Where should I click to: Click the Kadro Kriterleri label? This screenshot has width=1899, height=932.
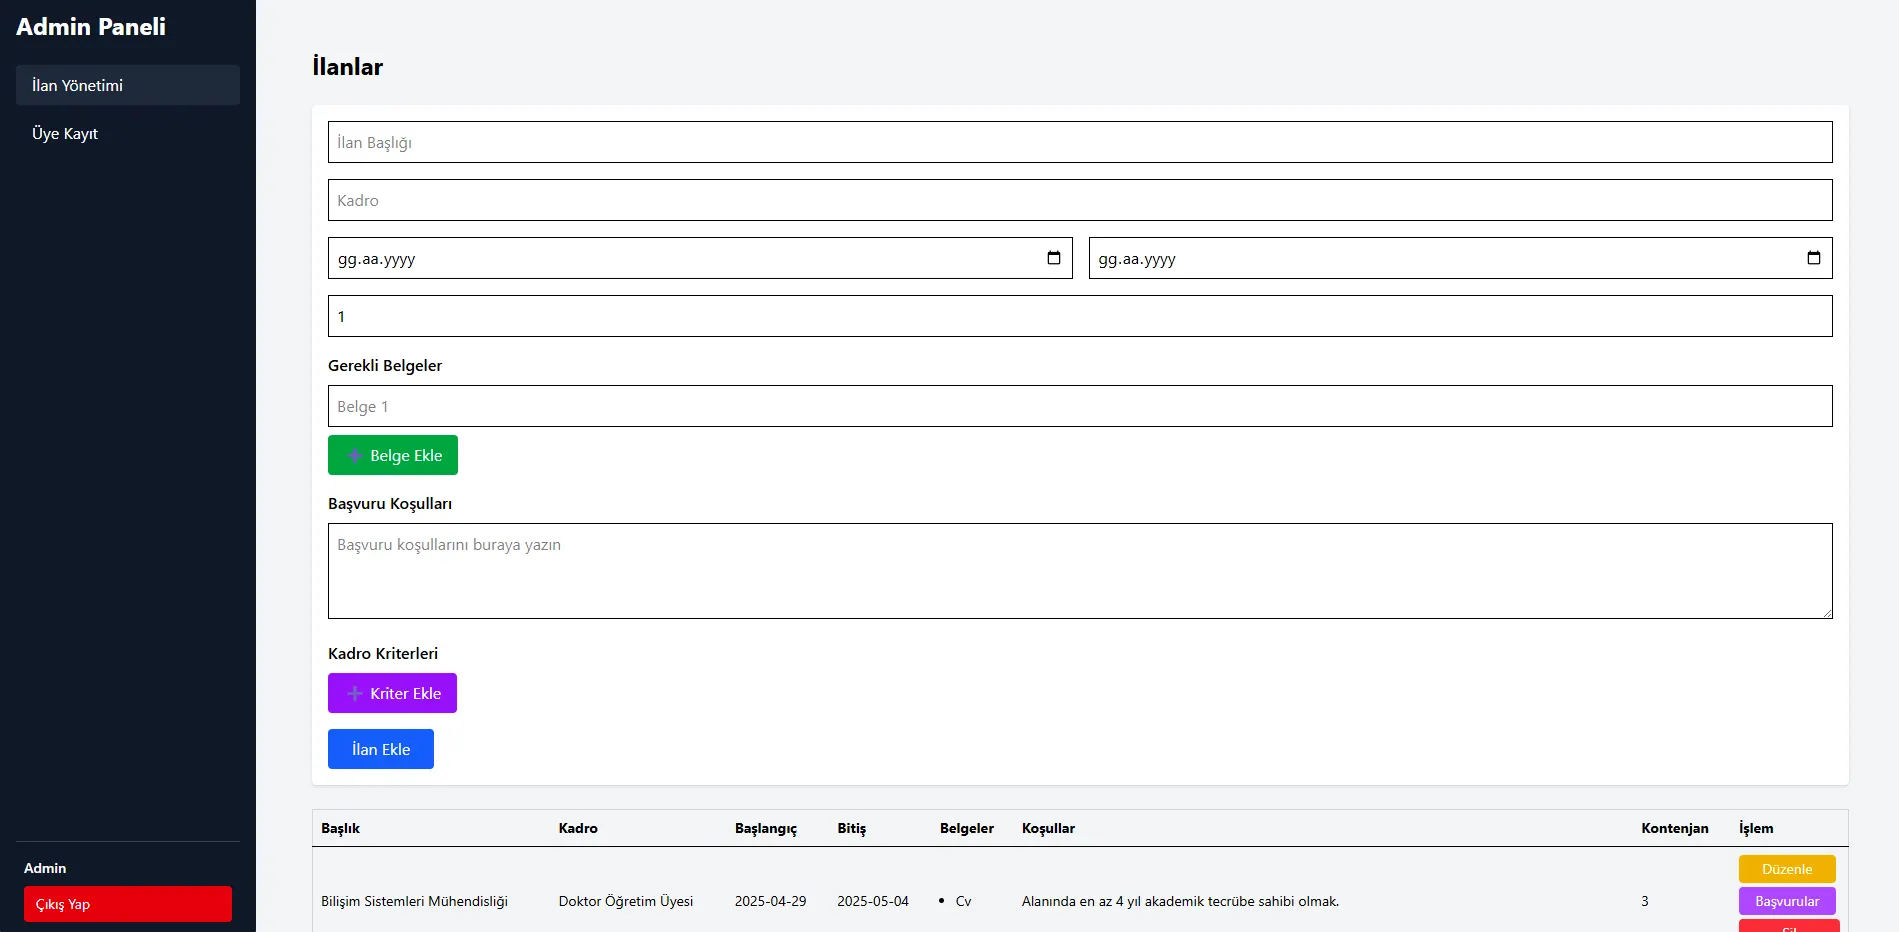point(383,653)
